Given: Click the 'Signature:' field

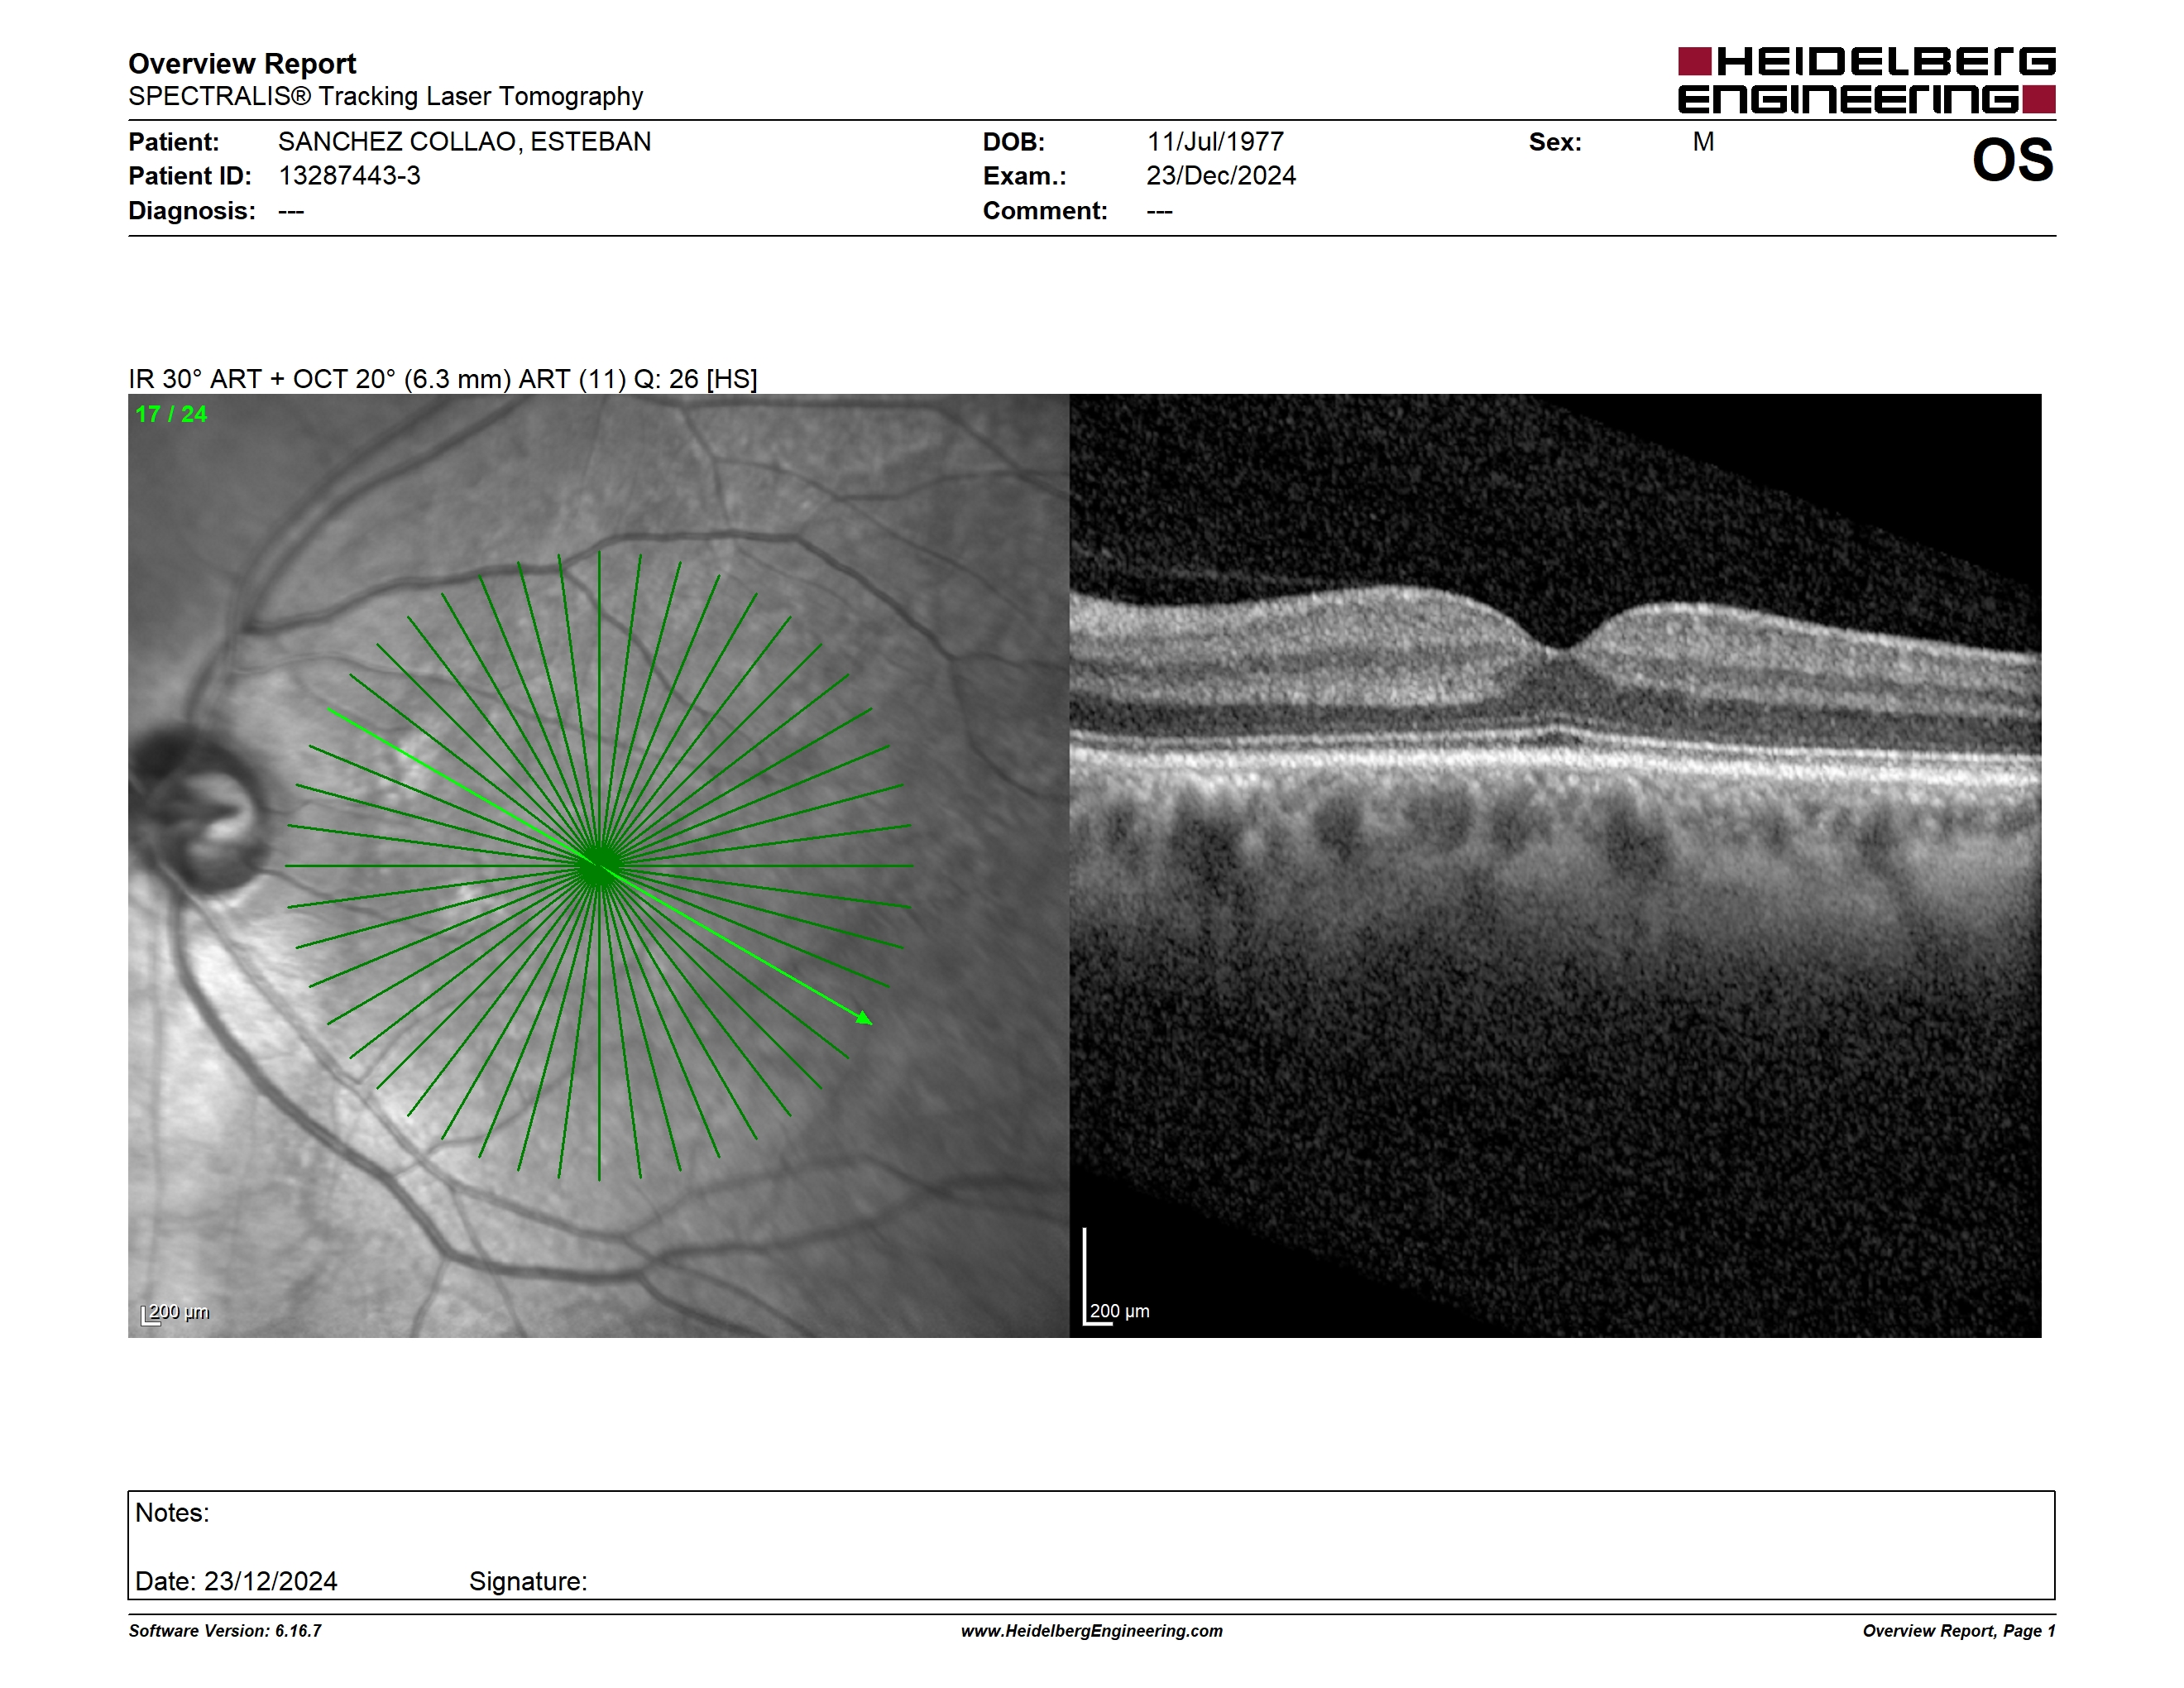Looking at the screenshot, I should point(528,1581).
